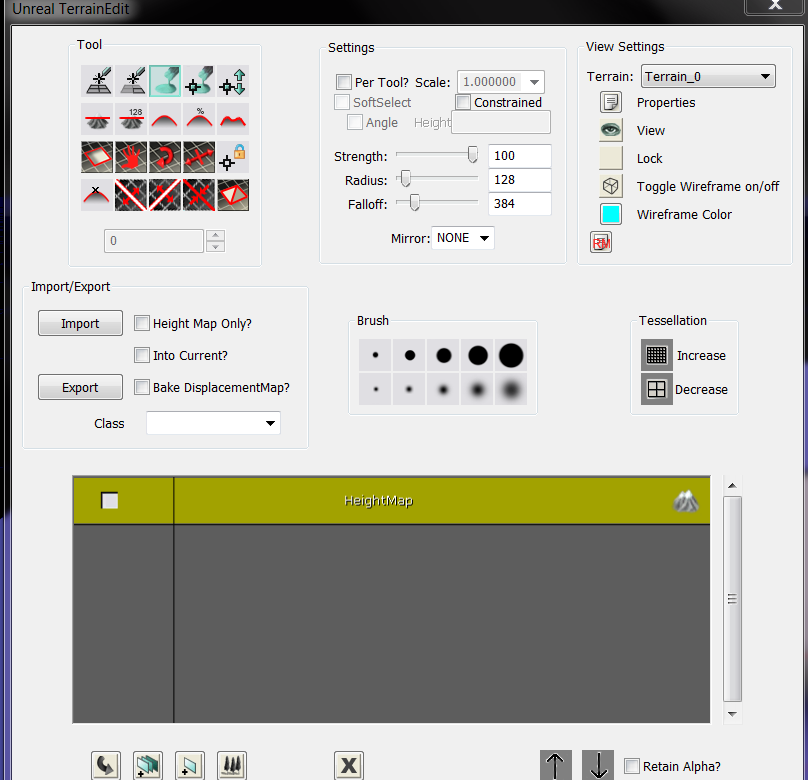Click the Import button
The width and height of the screenshot is (808, 780).
pyautogui.click(x=80, y=323)
